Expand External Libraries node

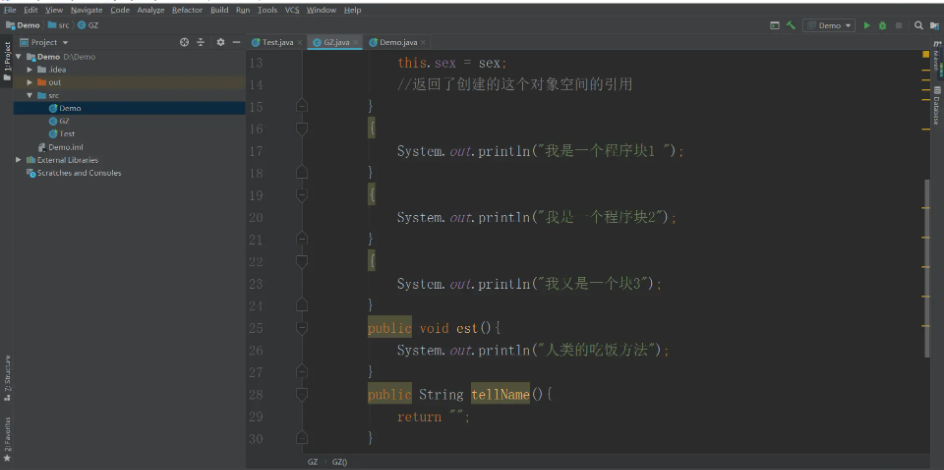click(18, 160)
